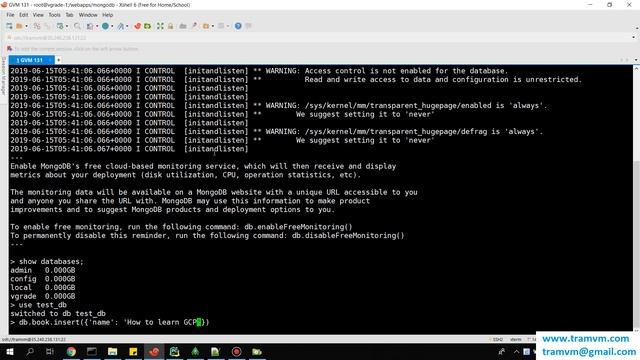Click the 'show databases;' command text
640x360 pixels.
(x=51, y=262)
